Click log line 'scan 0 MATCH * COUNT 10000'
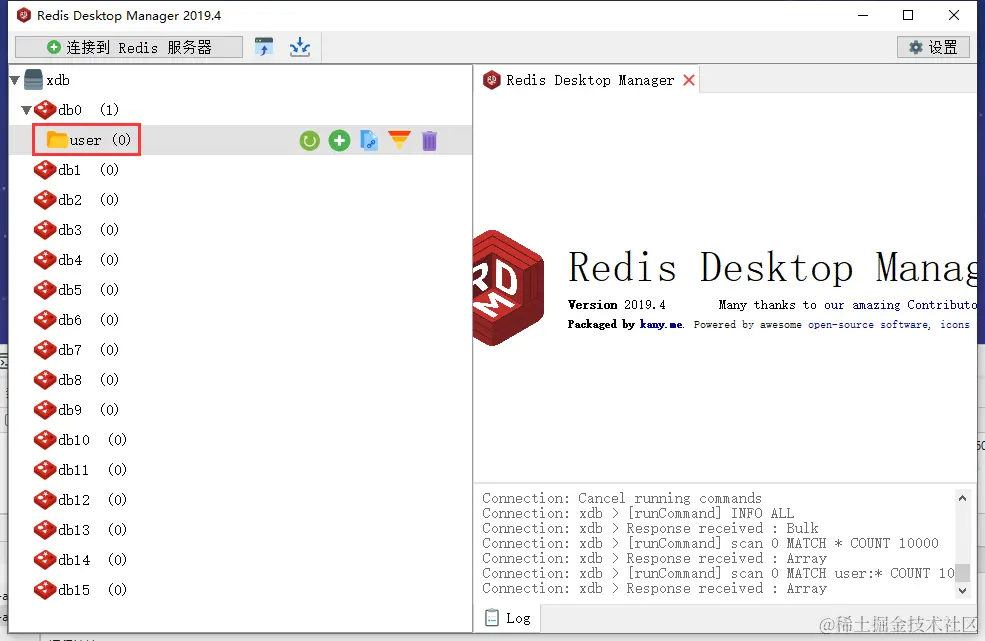 (x=710, y=544)
